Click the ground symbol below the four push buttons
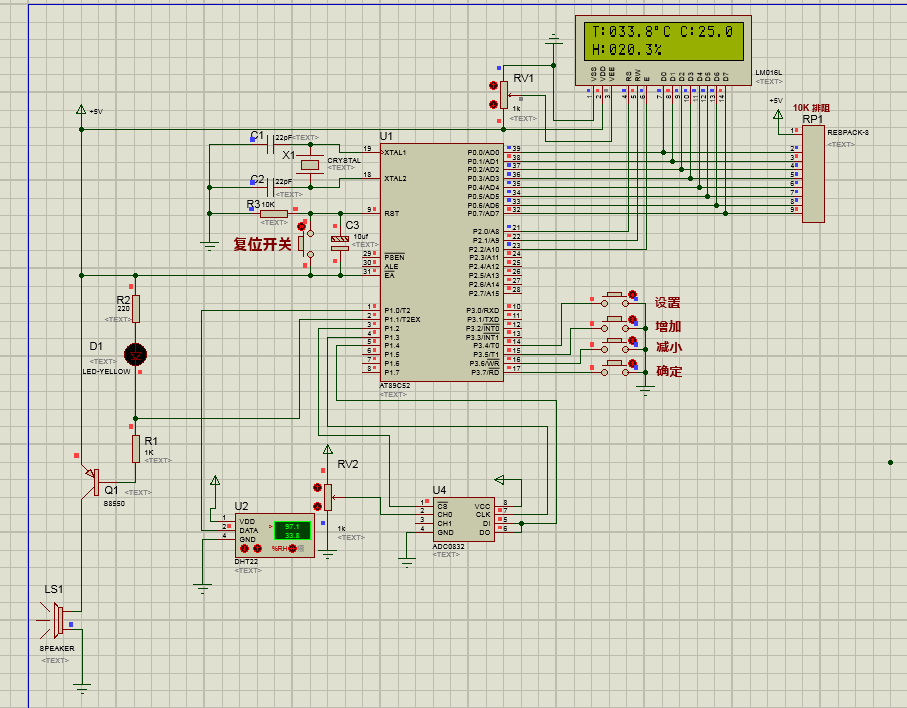907x708 pixels. [x=646, y=390]
